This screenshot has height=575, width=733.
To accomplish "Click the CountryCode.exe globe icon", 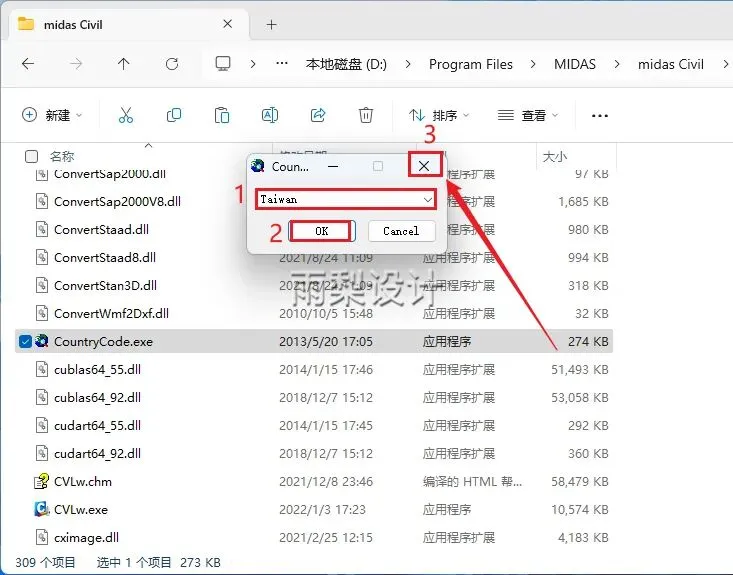I will tap(42, 341).
